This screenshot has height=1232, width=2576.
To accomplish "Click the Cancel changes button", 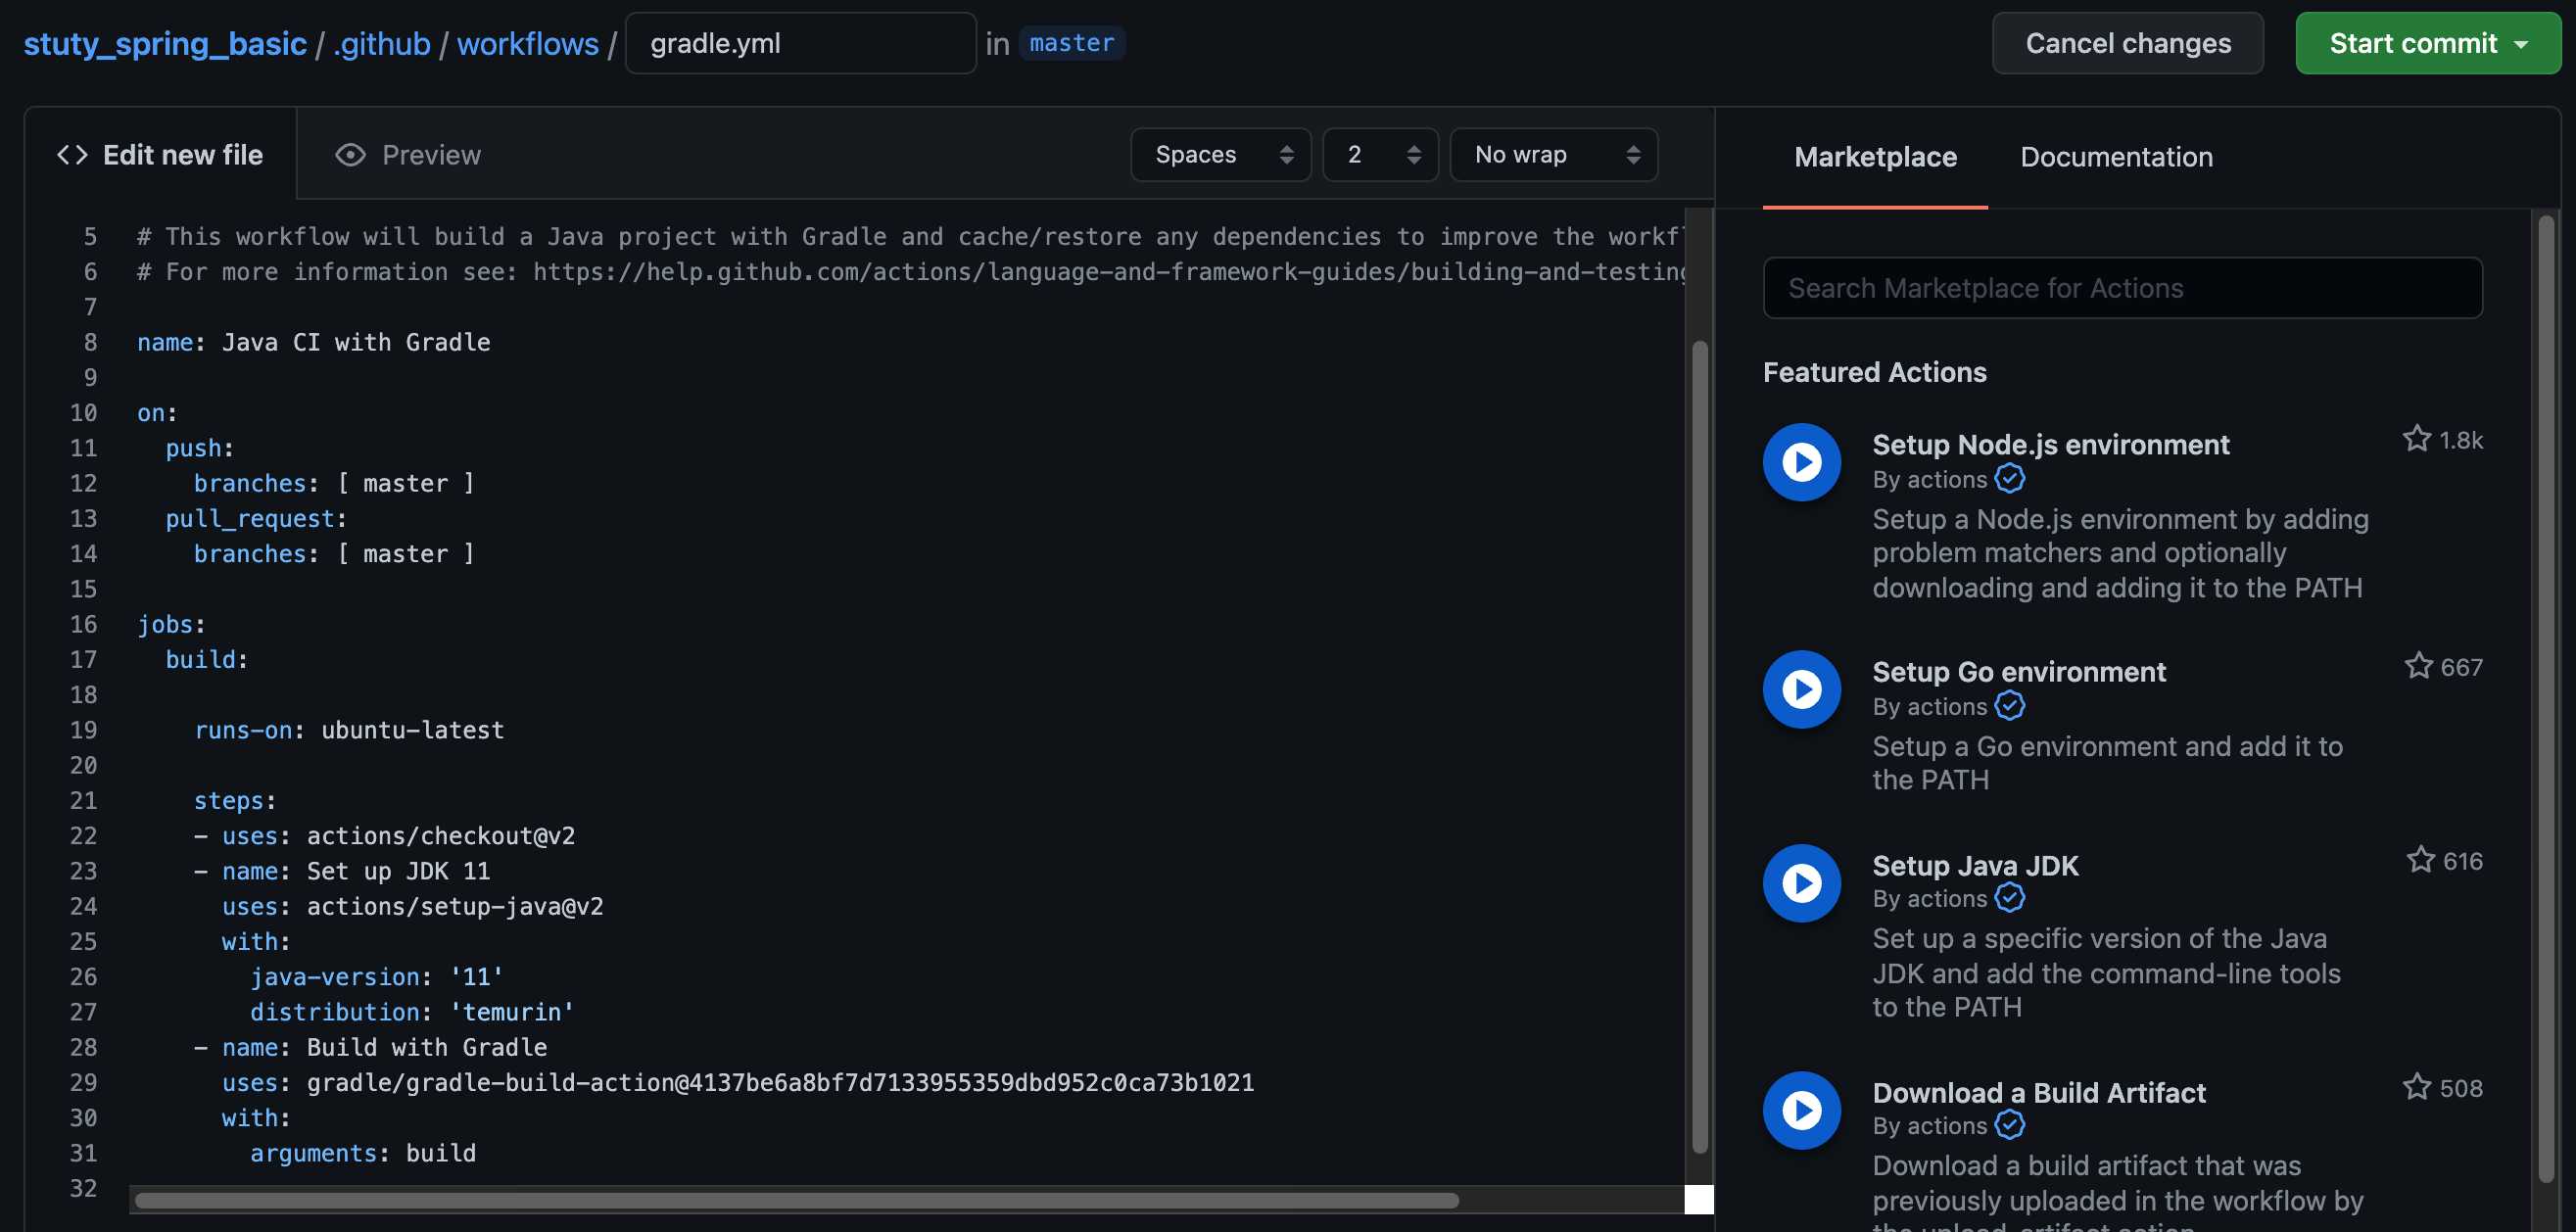I will [x=2127, y=44].
